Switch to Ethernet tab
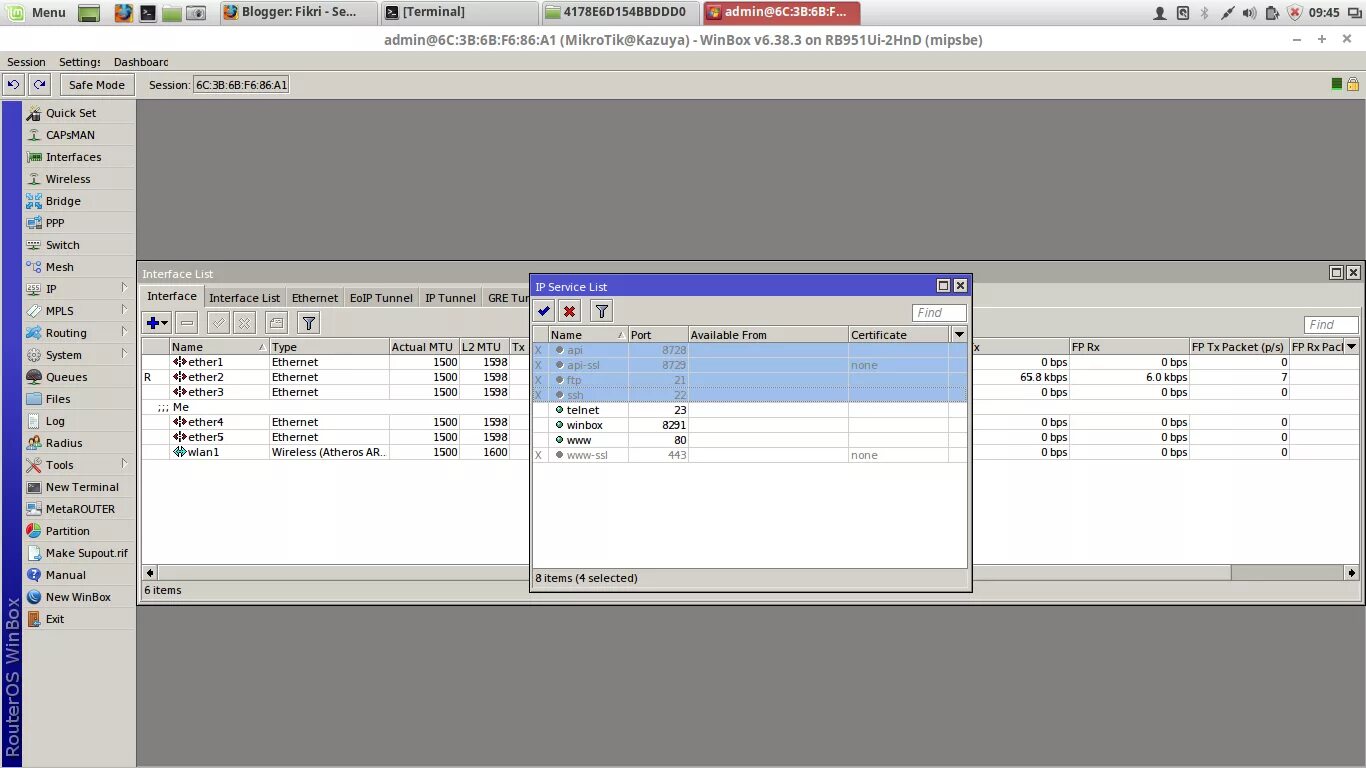Viewport: 1366px width, 768px height. click(315, 298)
